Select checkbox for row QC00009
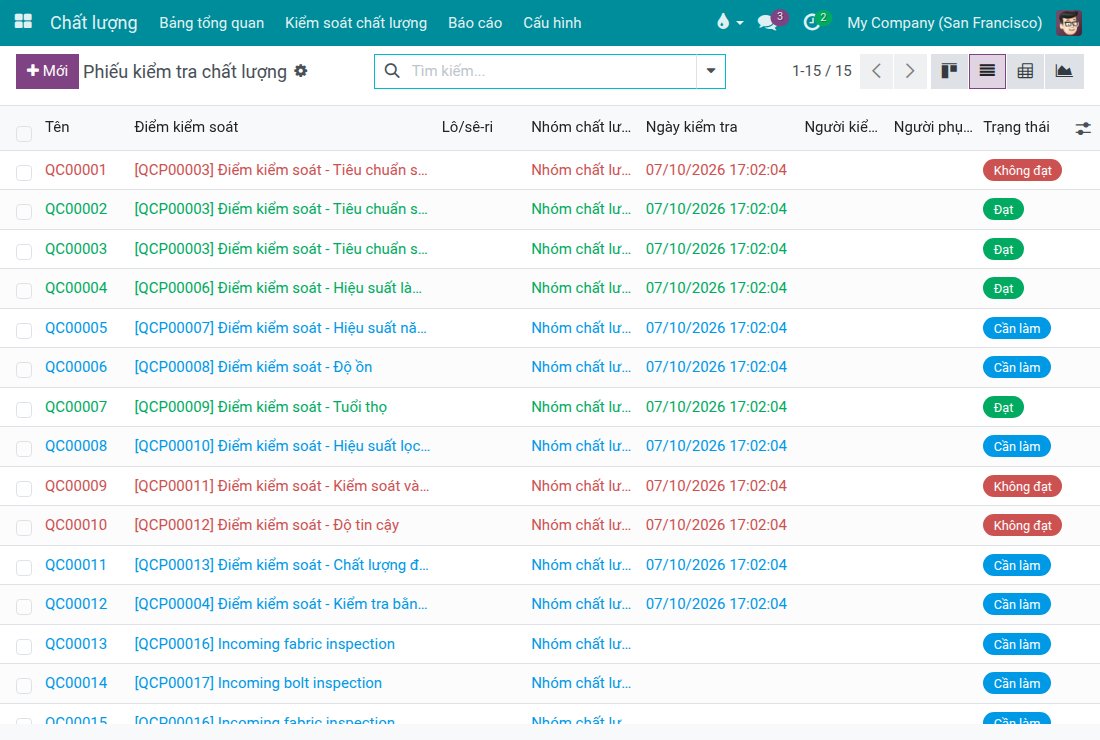 [x=24, y=488]
